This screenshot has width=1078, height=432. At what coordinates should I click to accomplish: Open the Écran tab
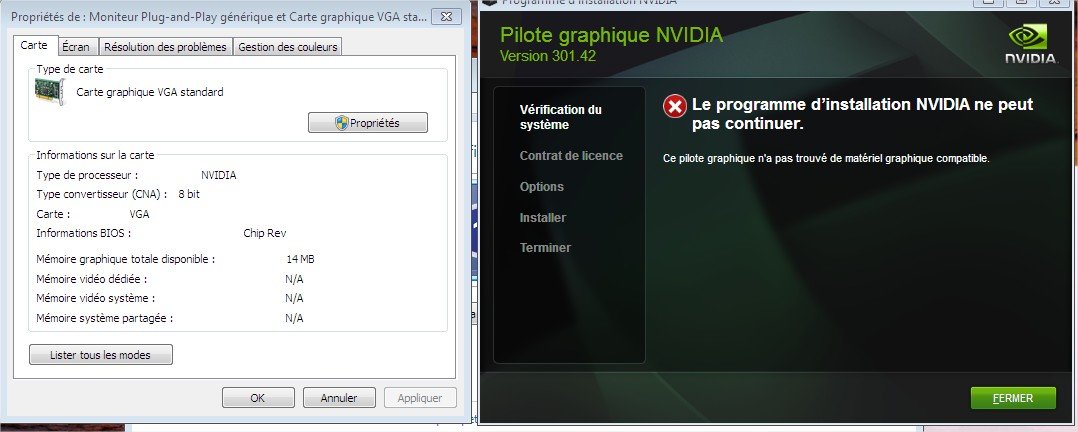click(x=76, y=47)
